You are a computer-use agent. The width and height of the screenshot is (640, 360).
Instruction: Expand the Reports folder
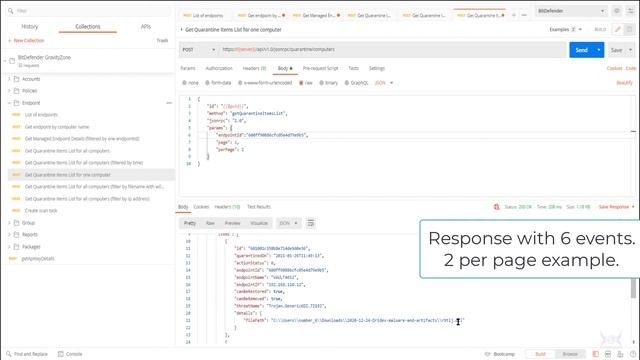click(x=9, y=235)
